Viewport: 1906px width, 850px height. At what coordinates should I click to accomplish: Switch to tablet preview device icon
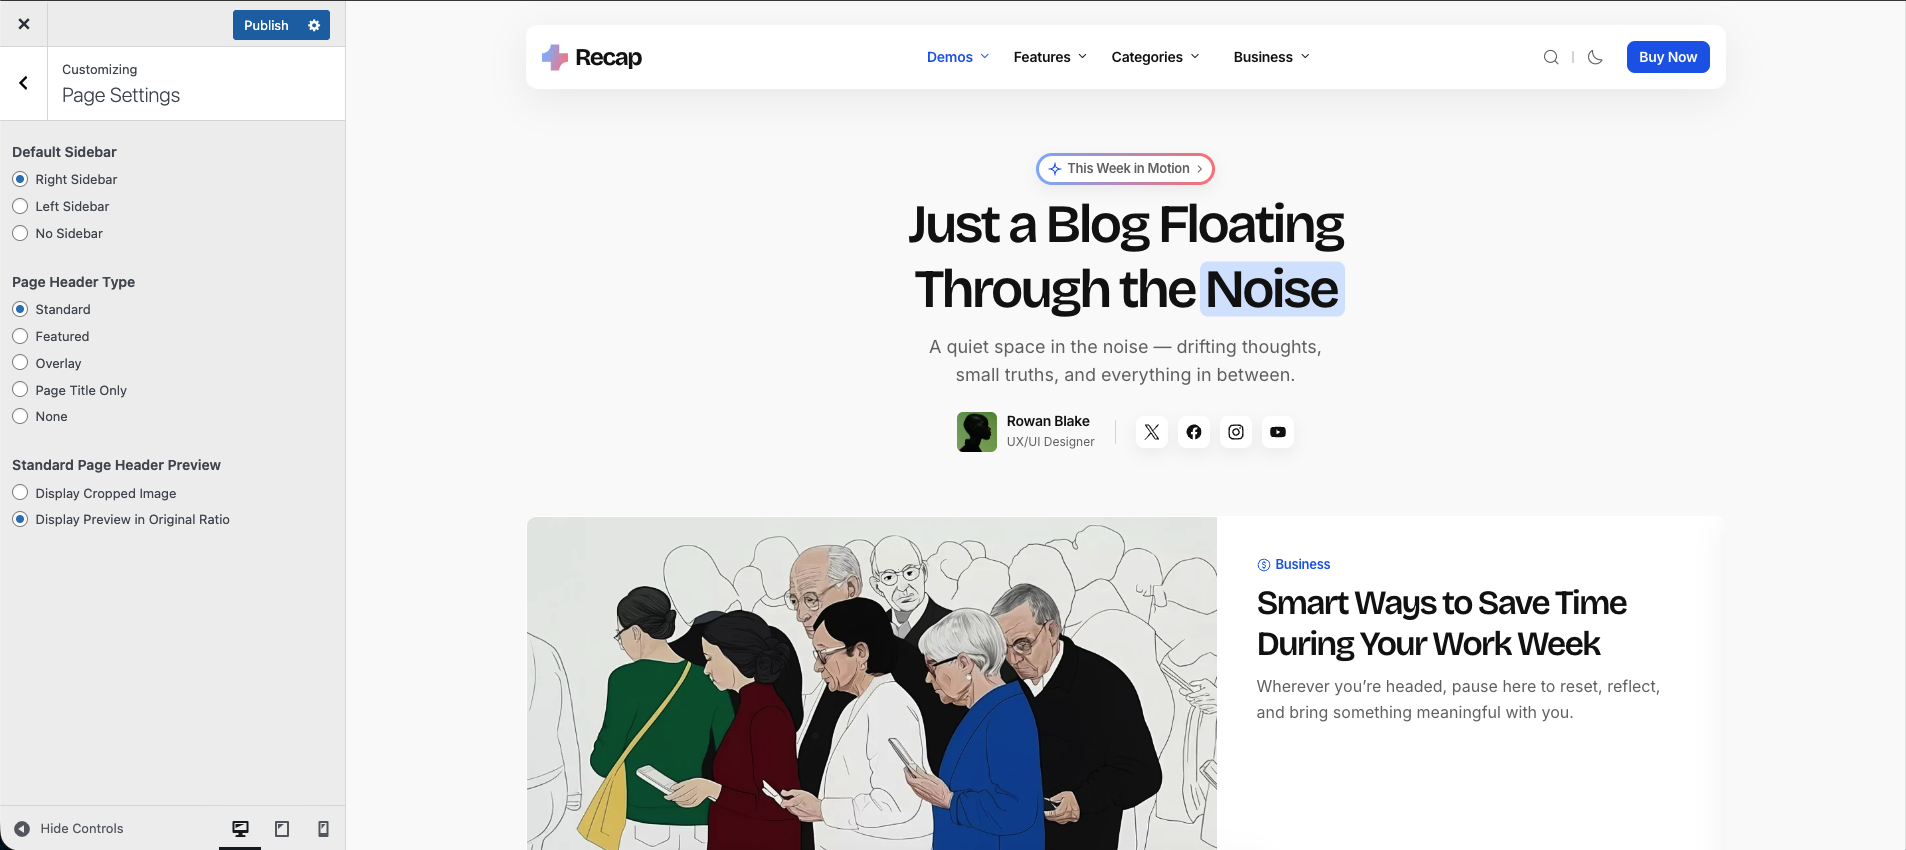[x=282, y=829]
